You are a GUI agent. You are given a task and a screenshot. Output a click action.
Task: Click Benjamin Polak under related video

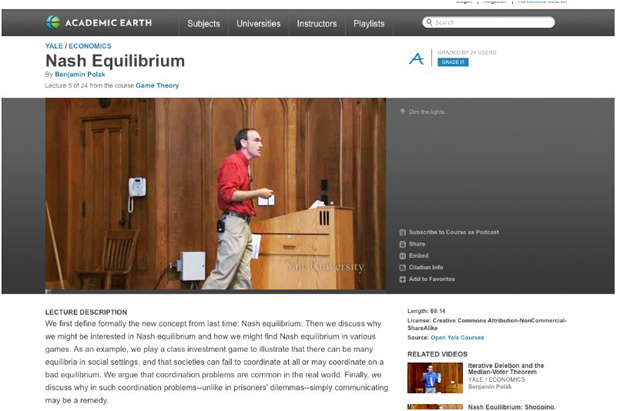pos(490,386)
